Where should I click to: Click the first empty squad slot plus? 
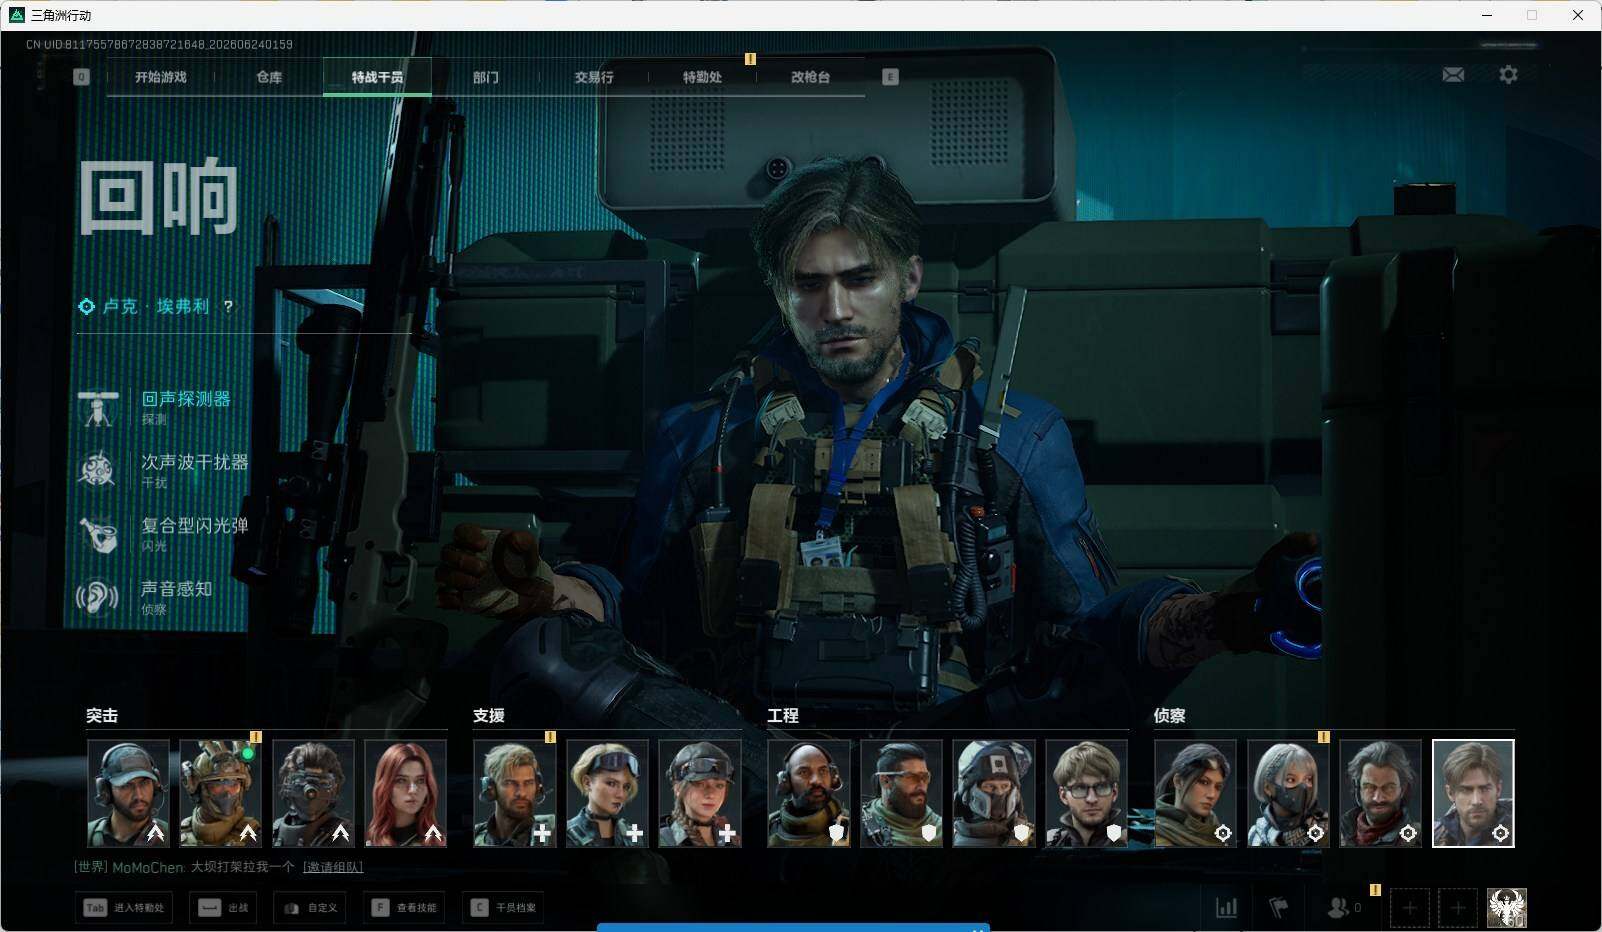pos(1409,908)
